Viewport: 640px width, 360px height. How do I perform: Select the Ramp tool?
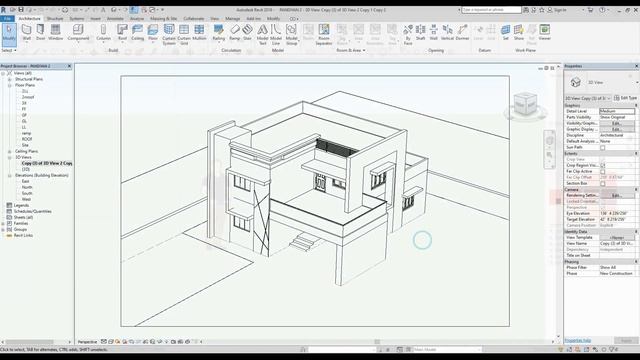(x=235, y=32)
